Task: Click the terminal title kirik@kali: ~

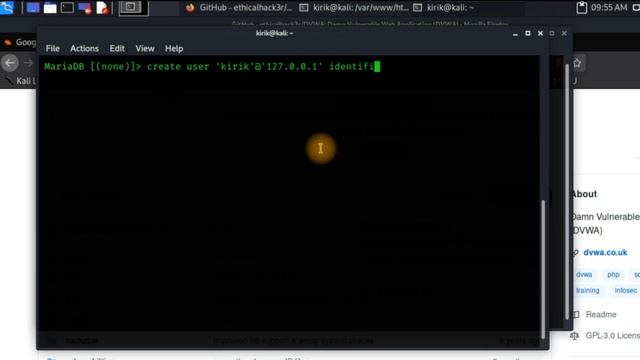Action: pos(274,33)
